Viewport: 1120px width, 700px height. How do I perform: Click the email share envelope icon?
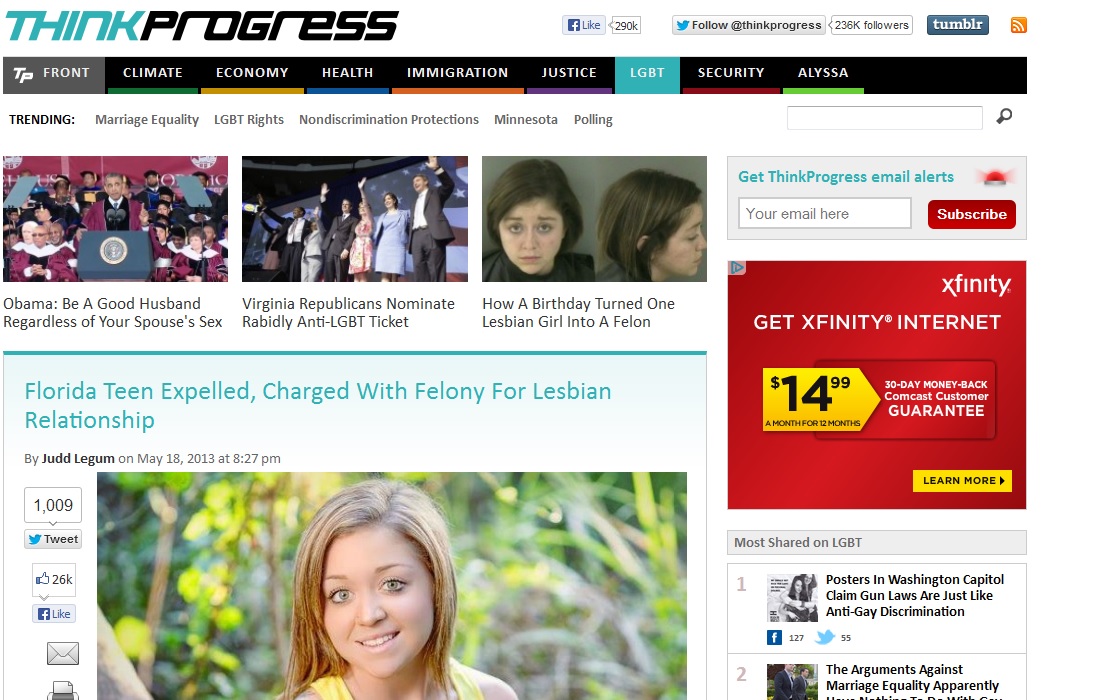[63, 654]
